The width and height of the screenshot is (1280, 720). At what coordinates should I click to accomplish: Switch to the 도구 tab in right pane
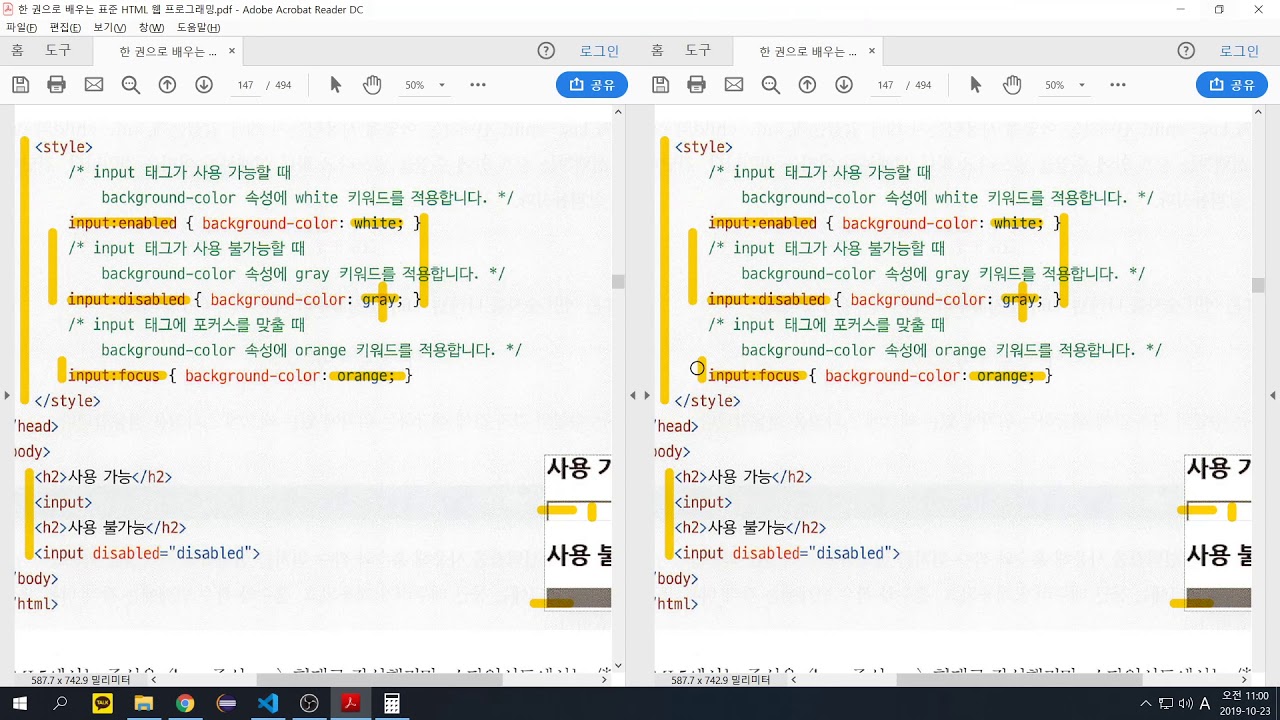698,51
